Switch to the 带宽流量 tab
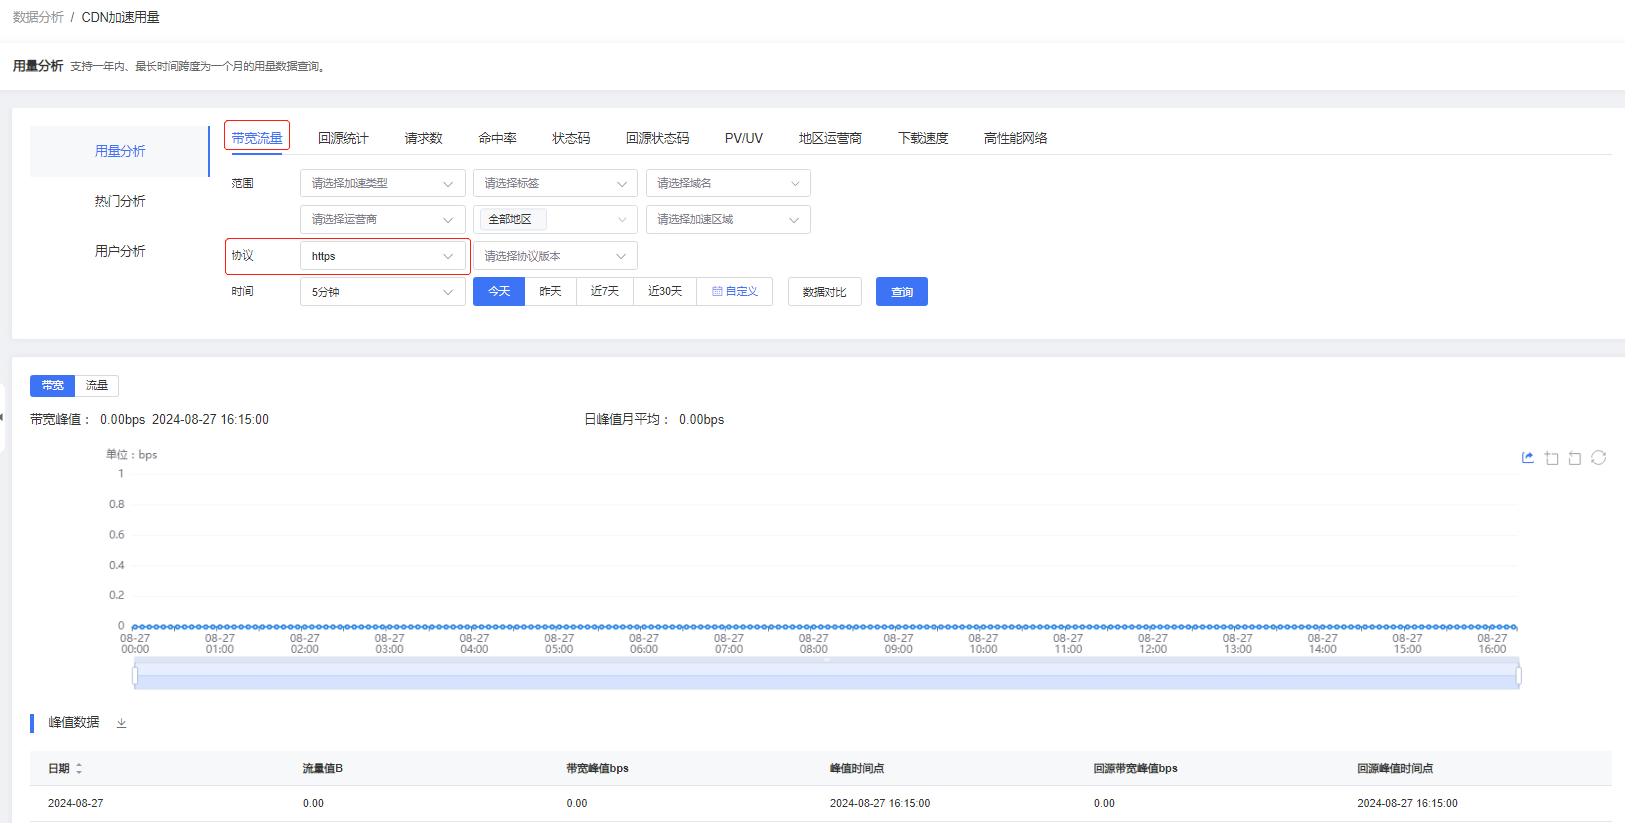The height and width of the screenshot is (823, 1625). [x=257, y=138]
